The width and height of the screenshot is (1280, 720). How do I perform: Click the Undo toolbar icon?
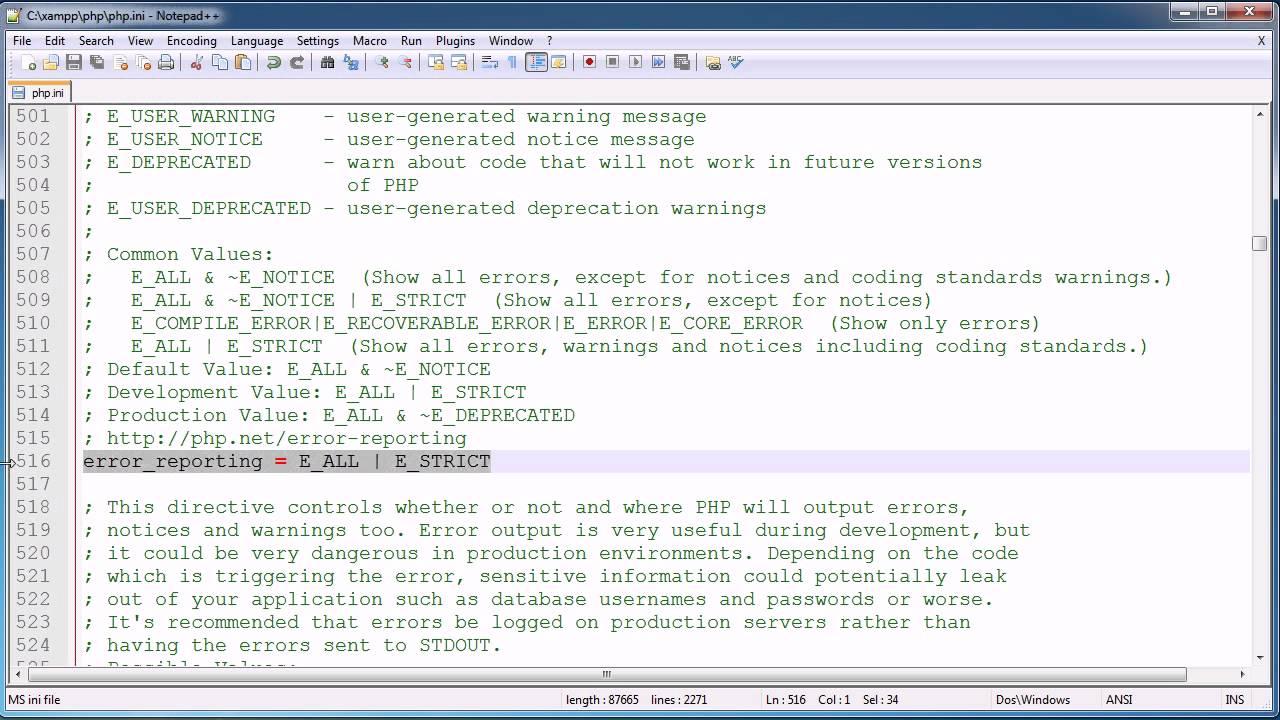pyautogui.click(x=274, y=62)
